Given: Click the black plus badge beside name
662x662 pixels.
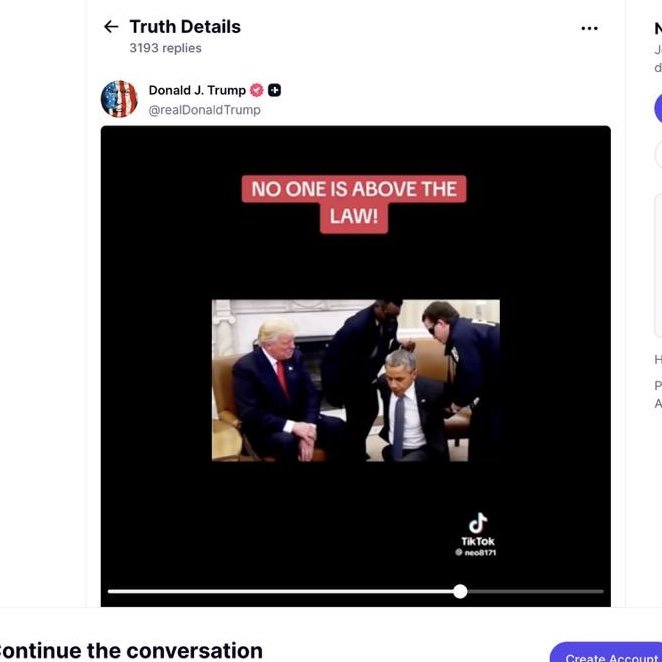Looking at the screenshot, I should click(274, 90).
